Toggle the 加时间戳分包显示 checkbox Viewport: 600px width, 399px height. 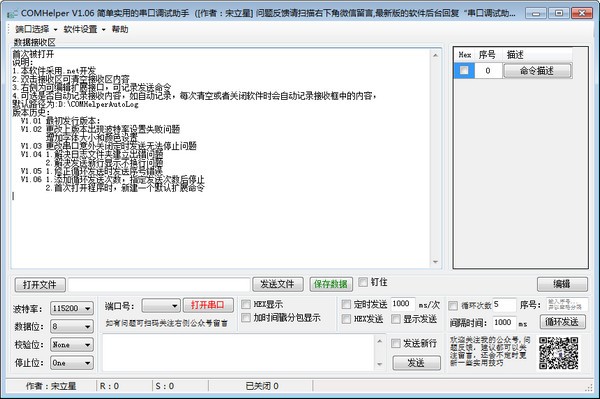click(246, 318)
